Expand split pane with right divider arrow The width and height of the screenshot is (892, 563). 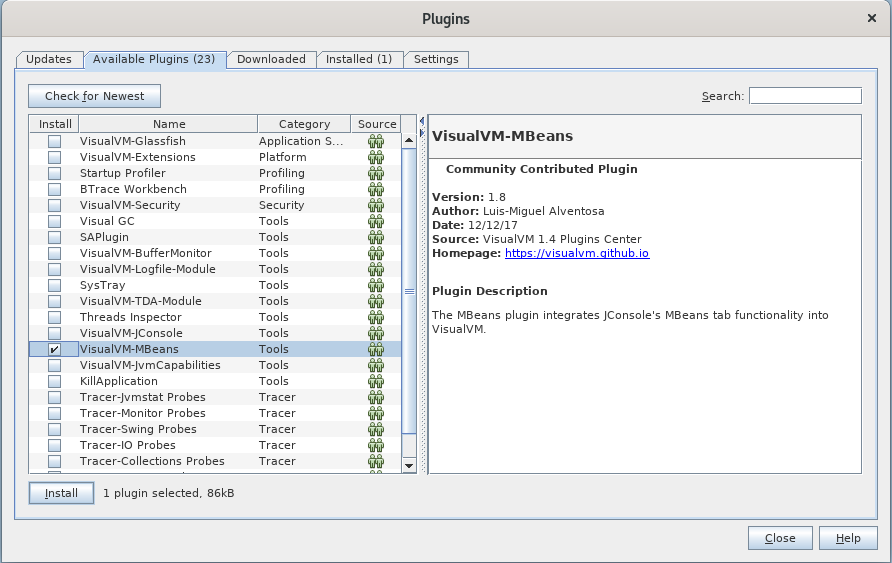(422, 133)
